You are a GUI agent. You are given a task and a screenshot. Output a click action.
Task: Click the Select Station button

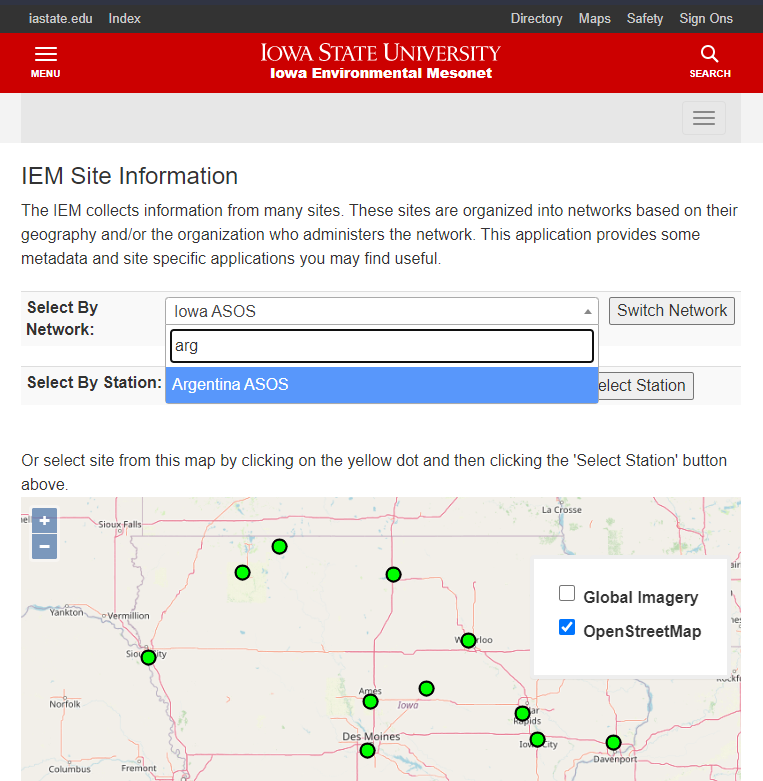646,386
